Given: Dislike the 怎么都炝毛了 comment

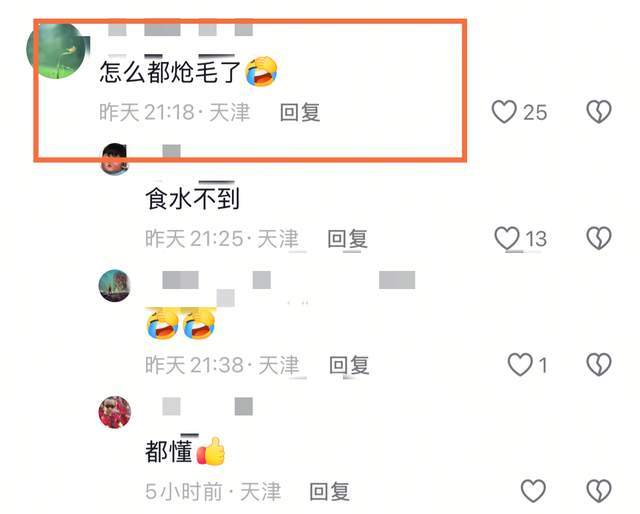Looking at the screenshot, I should 599,112.
